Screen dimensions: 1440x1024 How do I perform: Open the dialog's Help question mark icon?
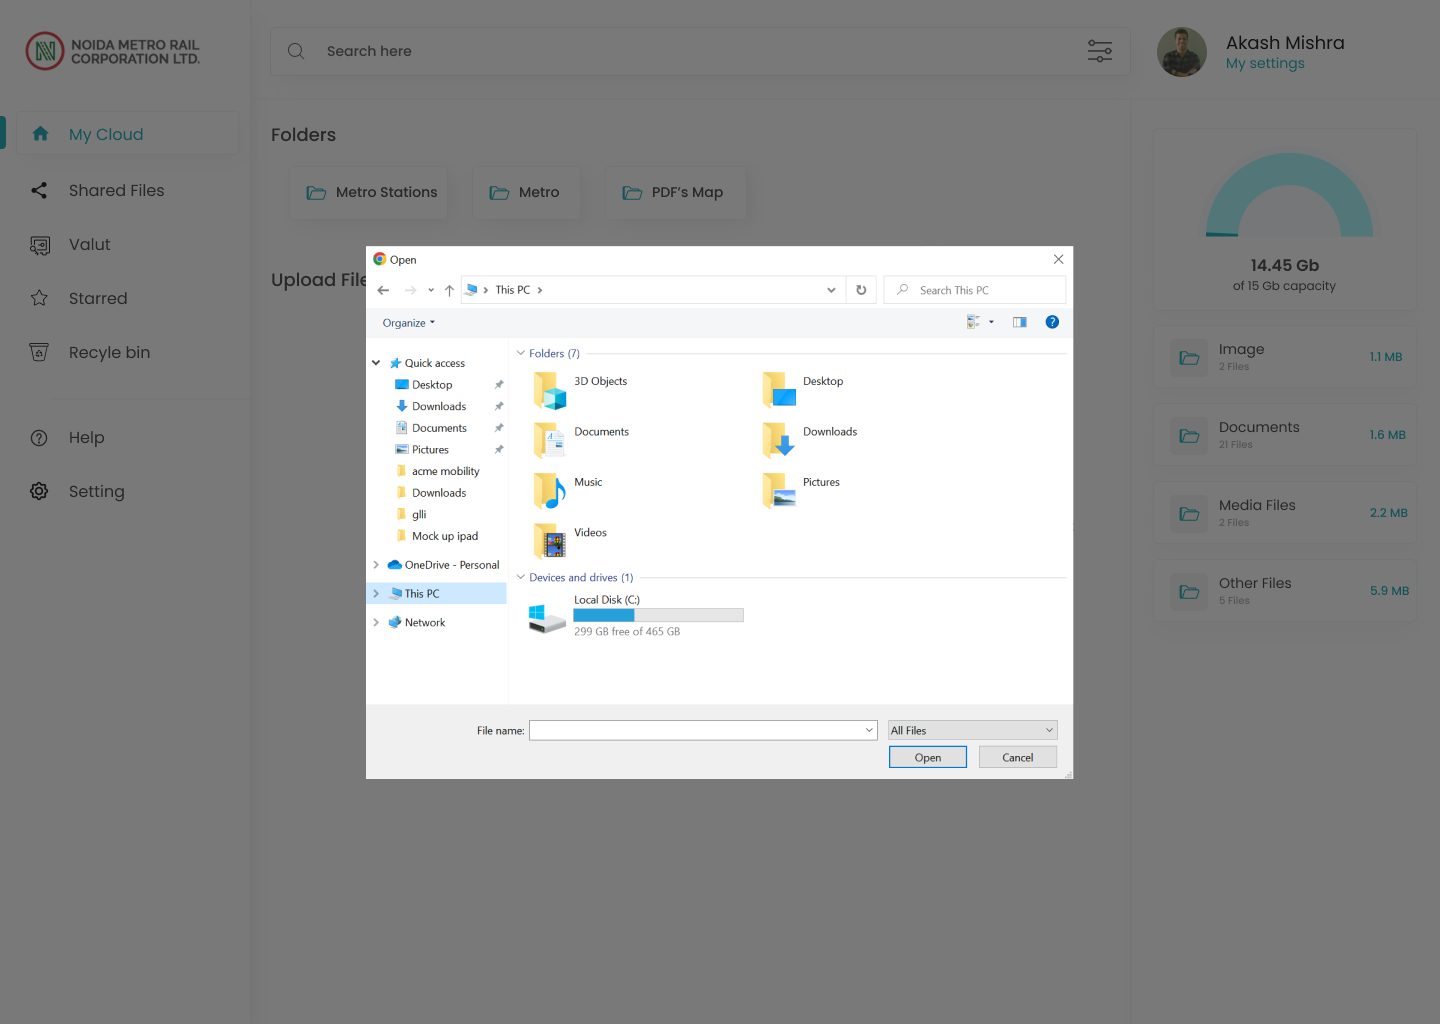click(x=1052, y=322)
